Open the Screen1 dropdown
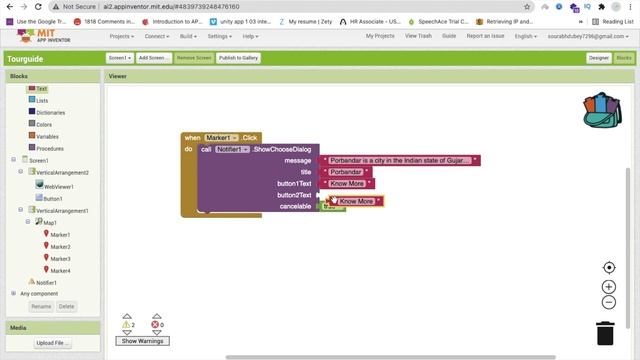Image resolution: width=640 pixels, height=360 pixels. [120, 58]
